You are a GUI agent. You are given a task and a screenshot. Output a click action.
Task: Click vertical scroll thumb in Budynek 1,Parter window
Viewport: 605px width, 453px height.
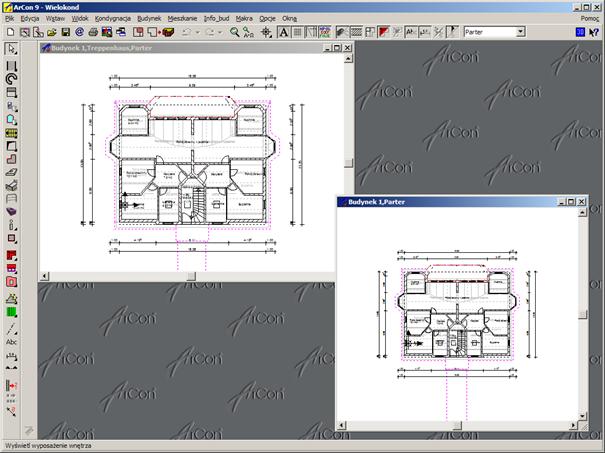[x=583, y=314]
